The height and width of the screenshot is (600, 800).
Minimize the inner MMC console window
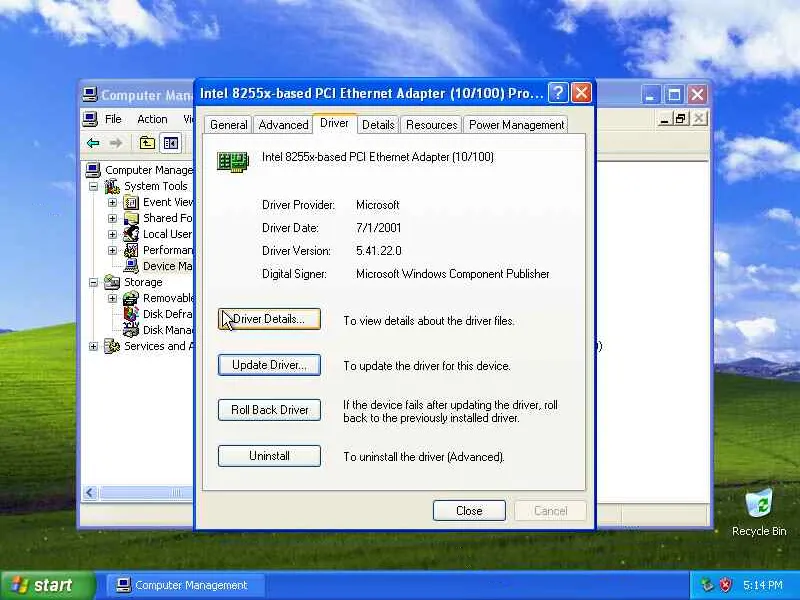coord(664,119)
